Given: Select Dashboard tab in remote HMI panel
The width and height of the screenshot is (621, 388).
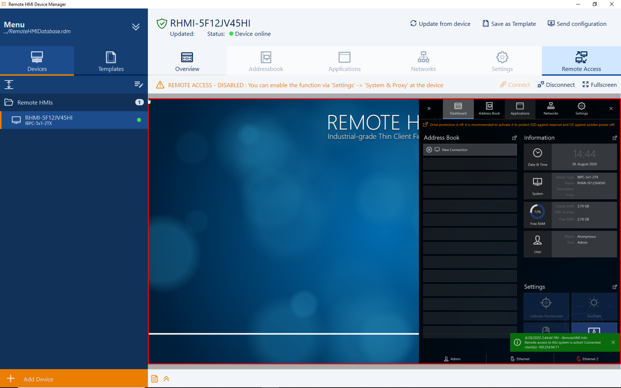Looking at the screenshot, I should coord(458,109).
